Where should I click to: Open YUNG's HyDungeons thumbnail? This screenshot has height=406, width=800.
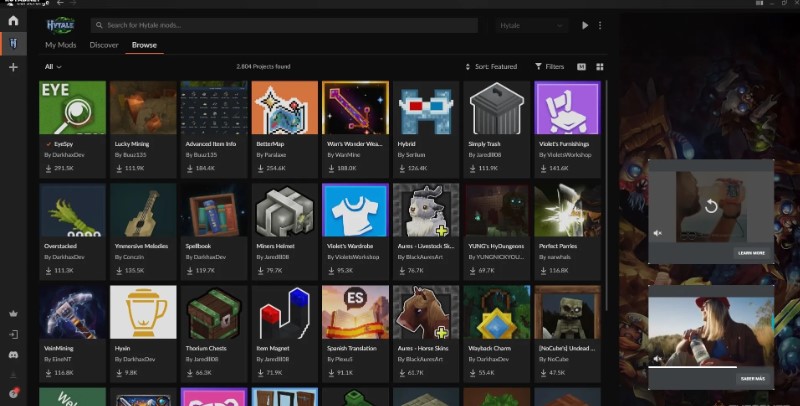496,210
